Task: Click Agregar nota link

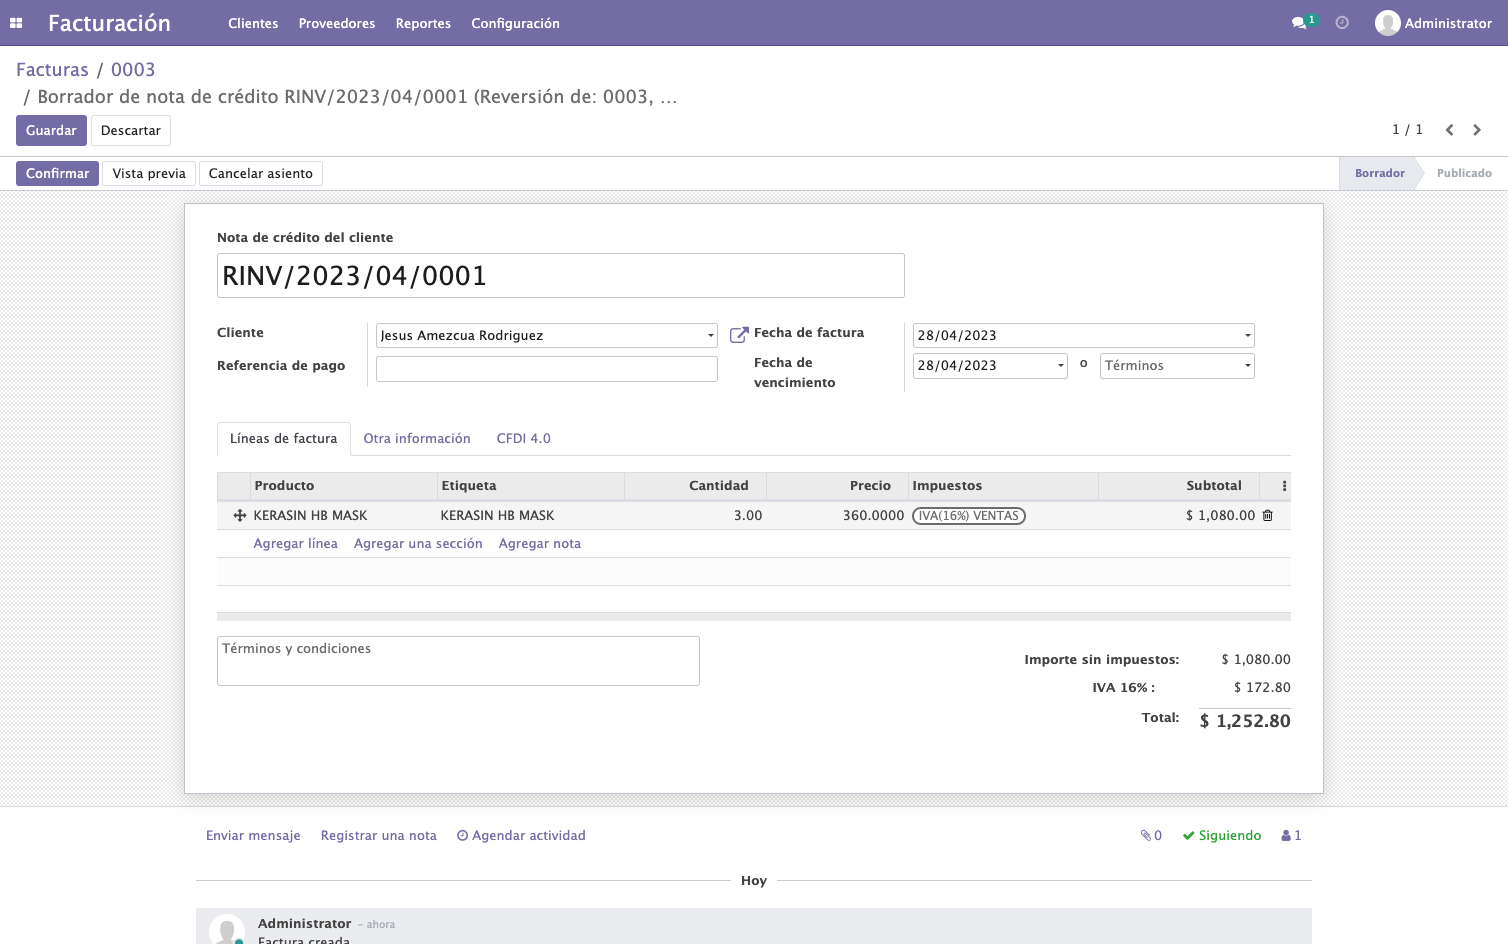Action: (540, 544)
